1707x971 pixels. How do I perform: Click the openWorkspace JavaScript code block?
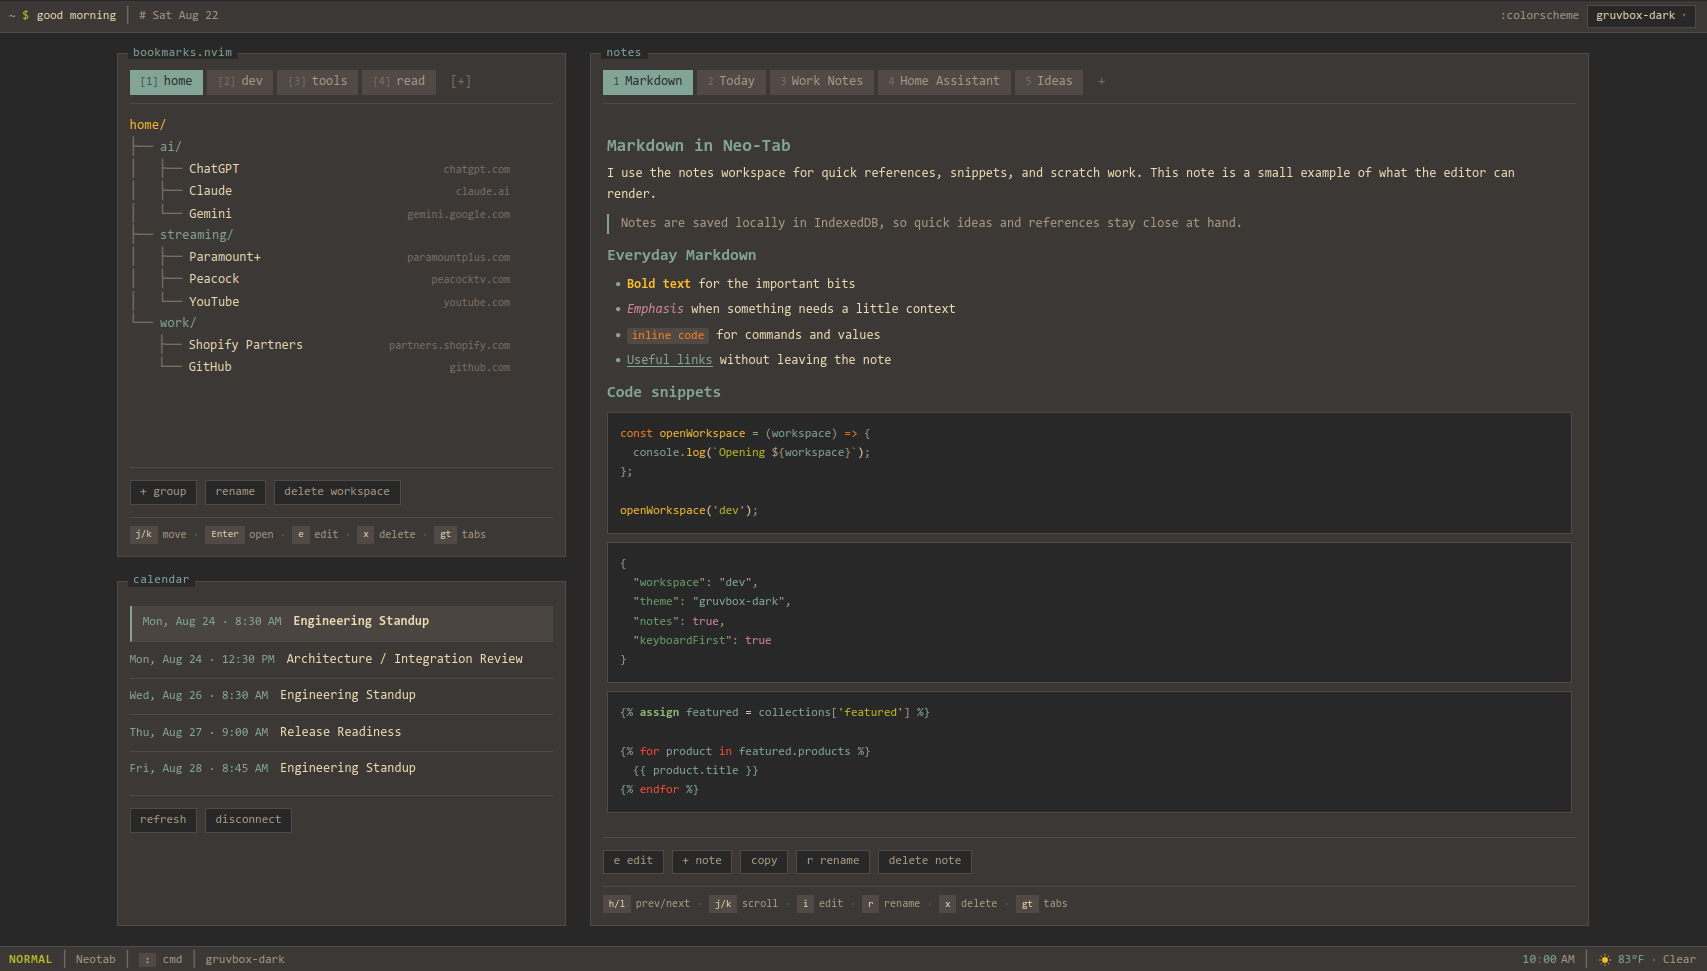[x=1089, y=473]
